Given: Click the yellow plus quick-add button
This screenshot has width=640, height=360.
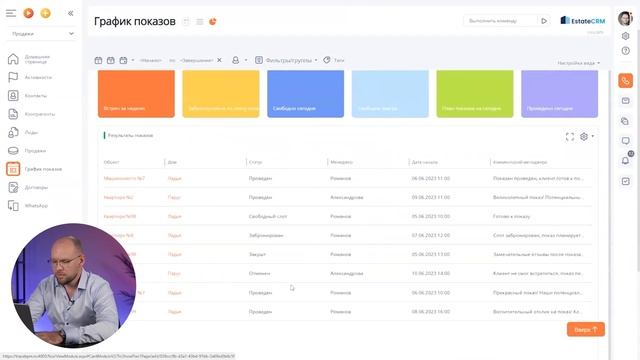Looking at the screenshot, I should tap(46, 13).
